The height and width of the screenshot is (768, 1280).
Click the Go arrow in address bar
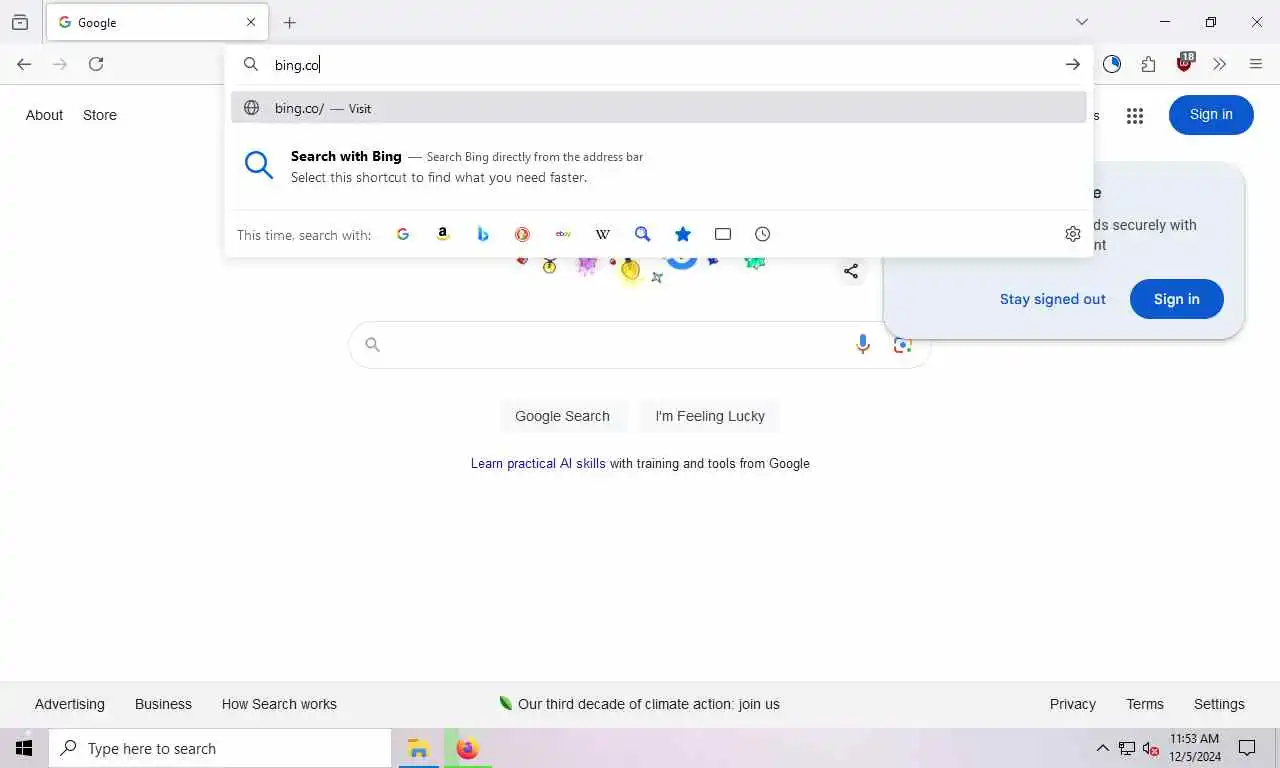point(1072,64)
